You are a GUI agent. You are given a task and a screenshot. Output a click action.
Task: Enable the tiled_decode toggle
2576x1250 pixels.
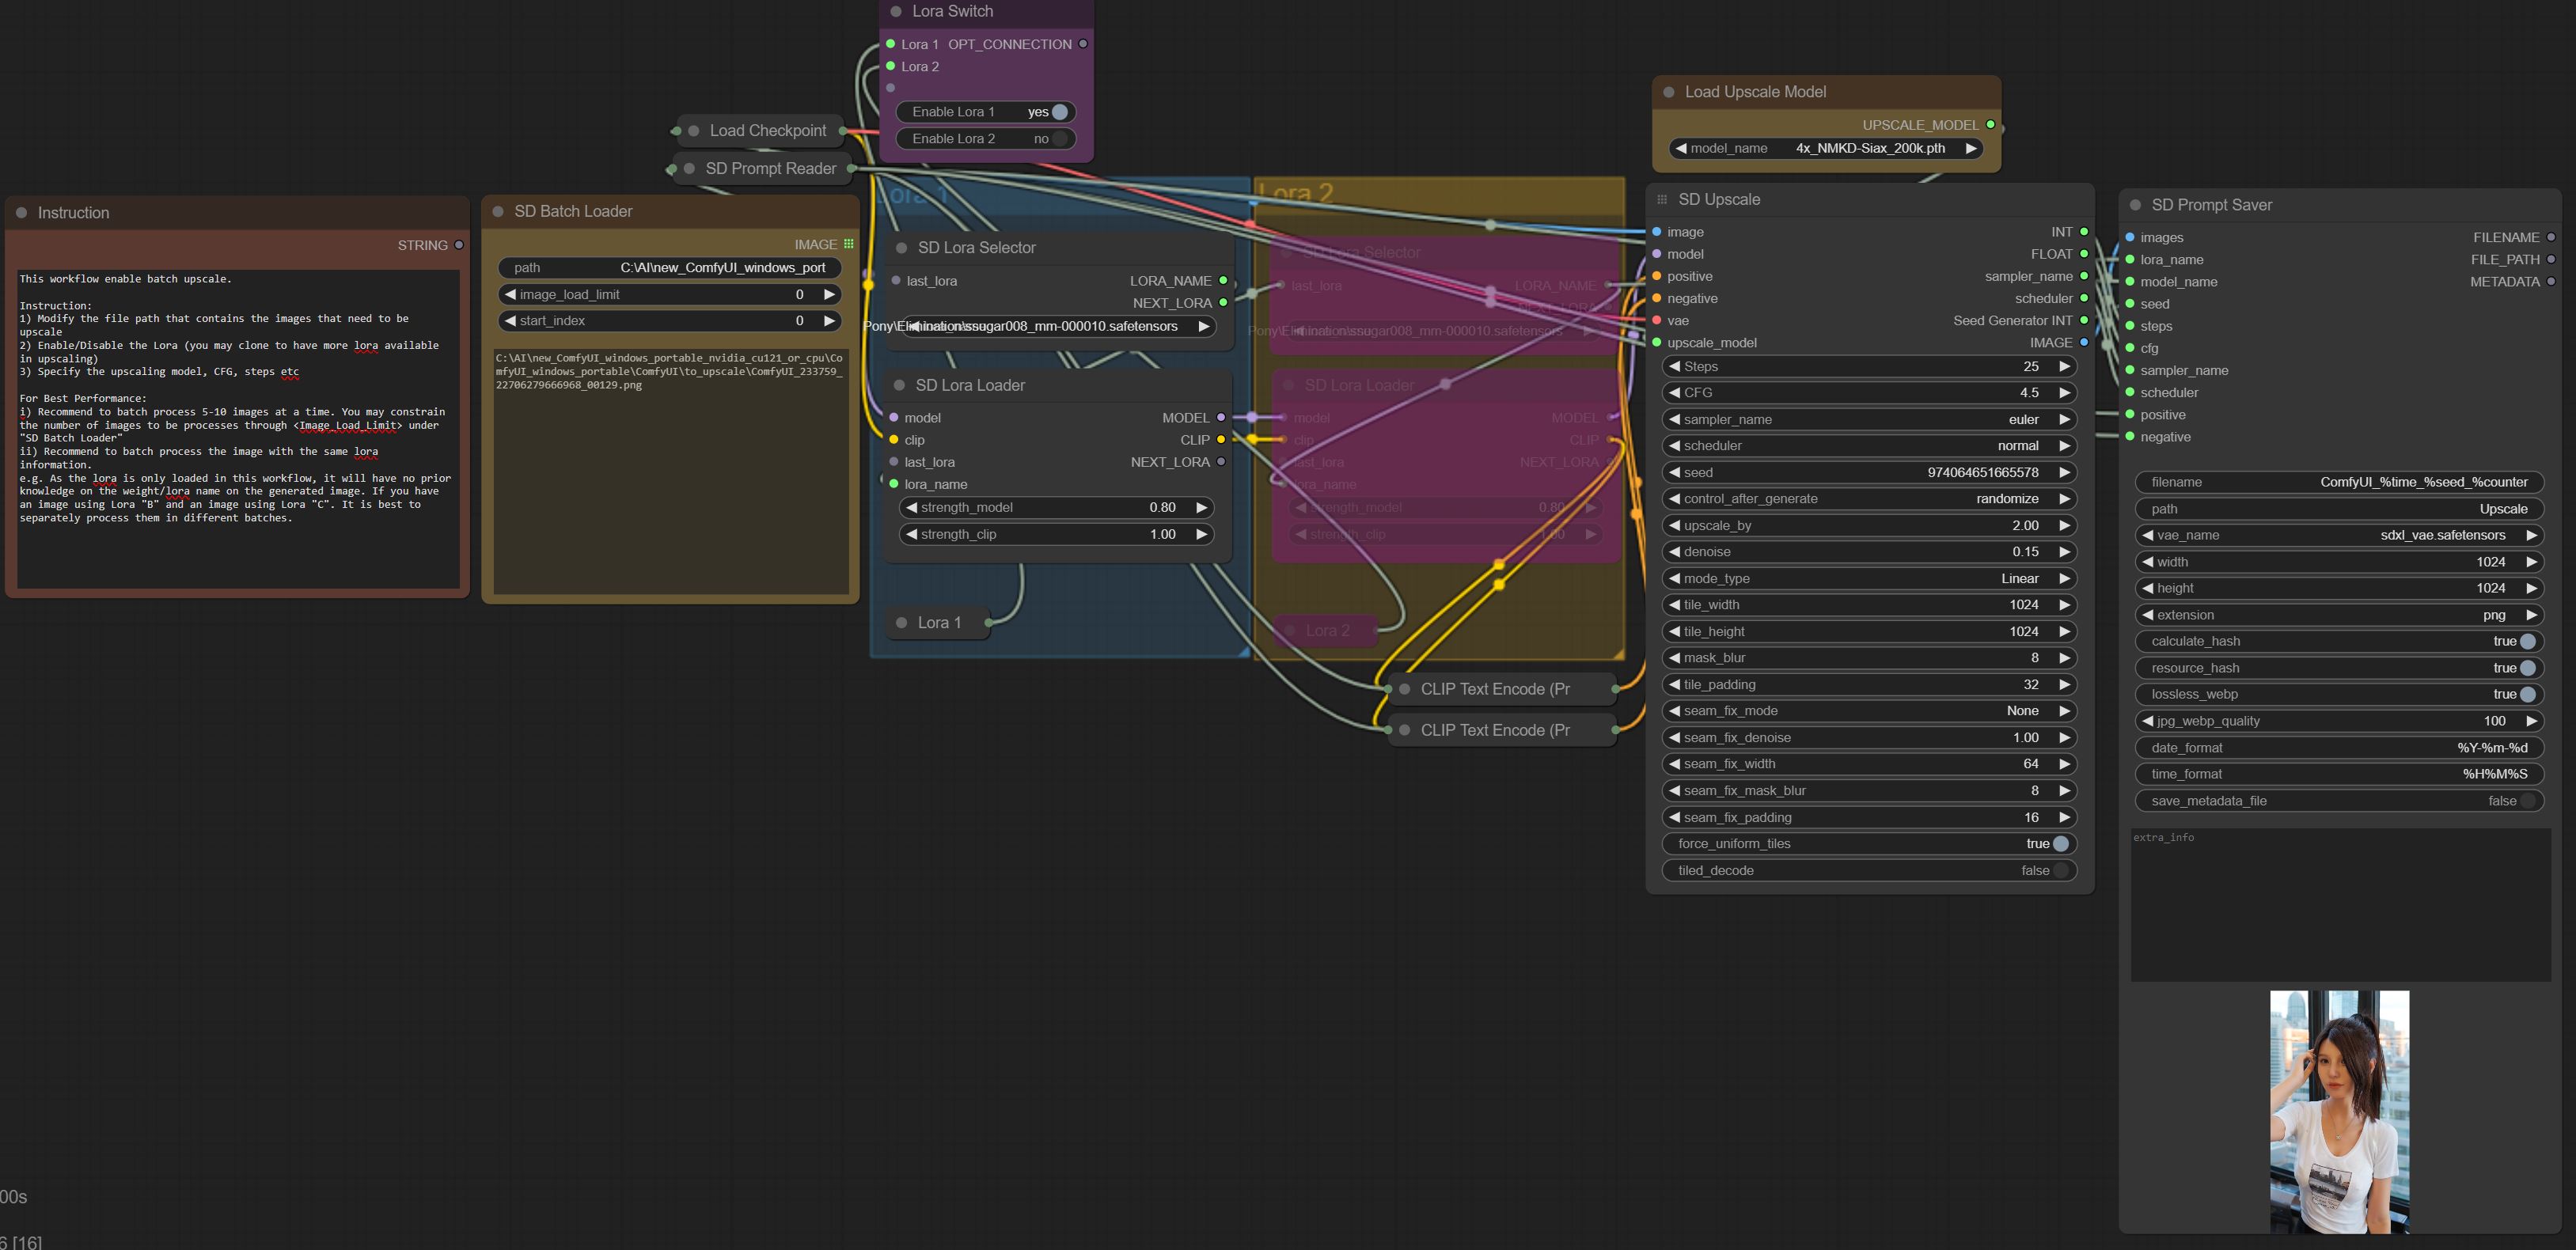(2059, 870)
